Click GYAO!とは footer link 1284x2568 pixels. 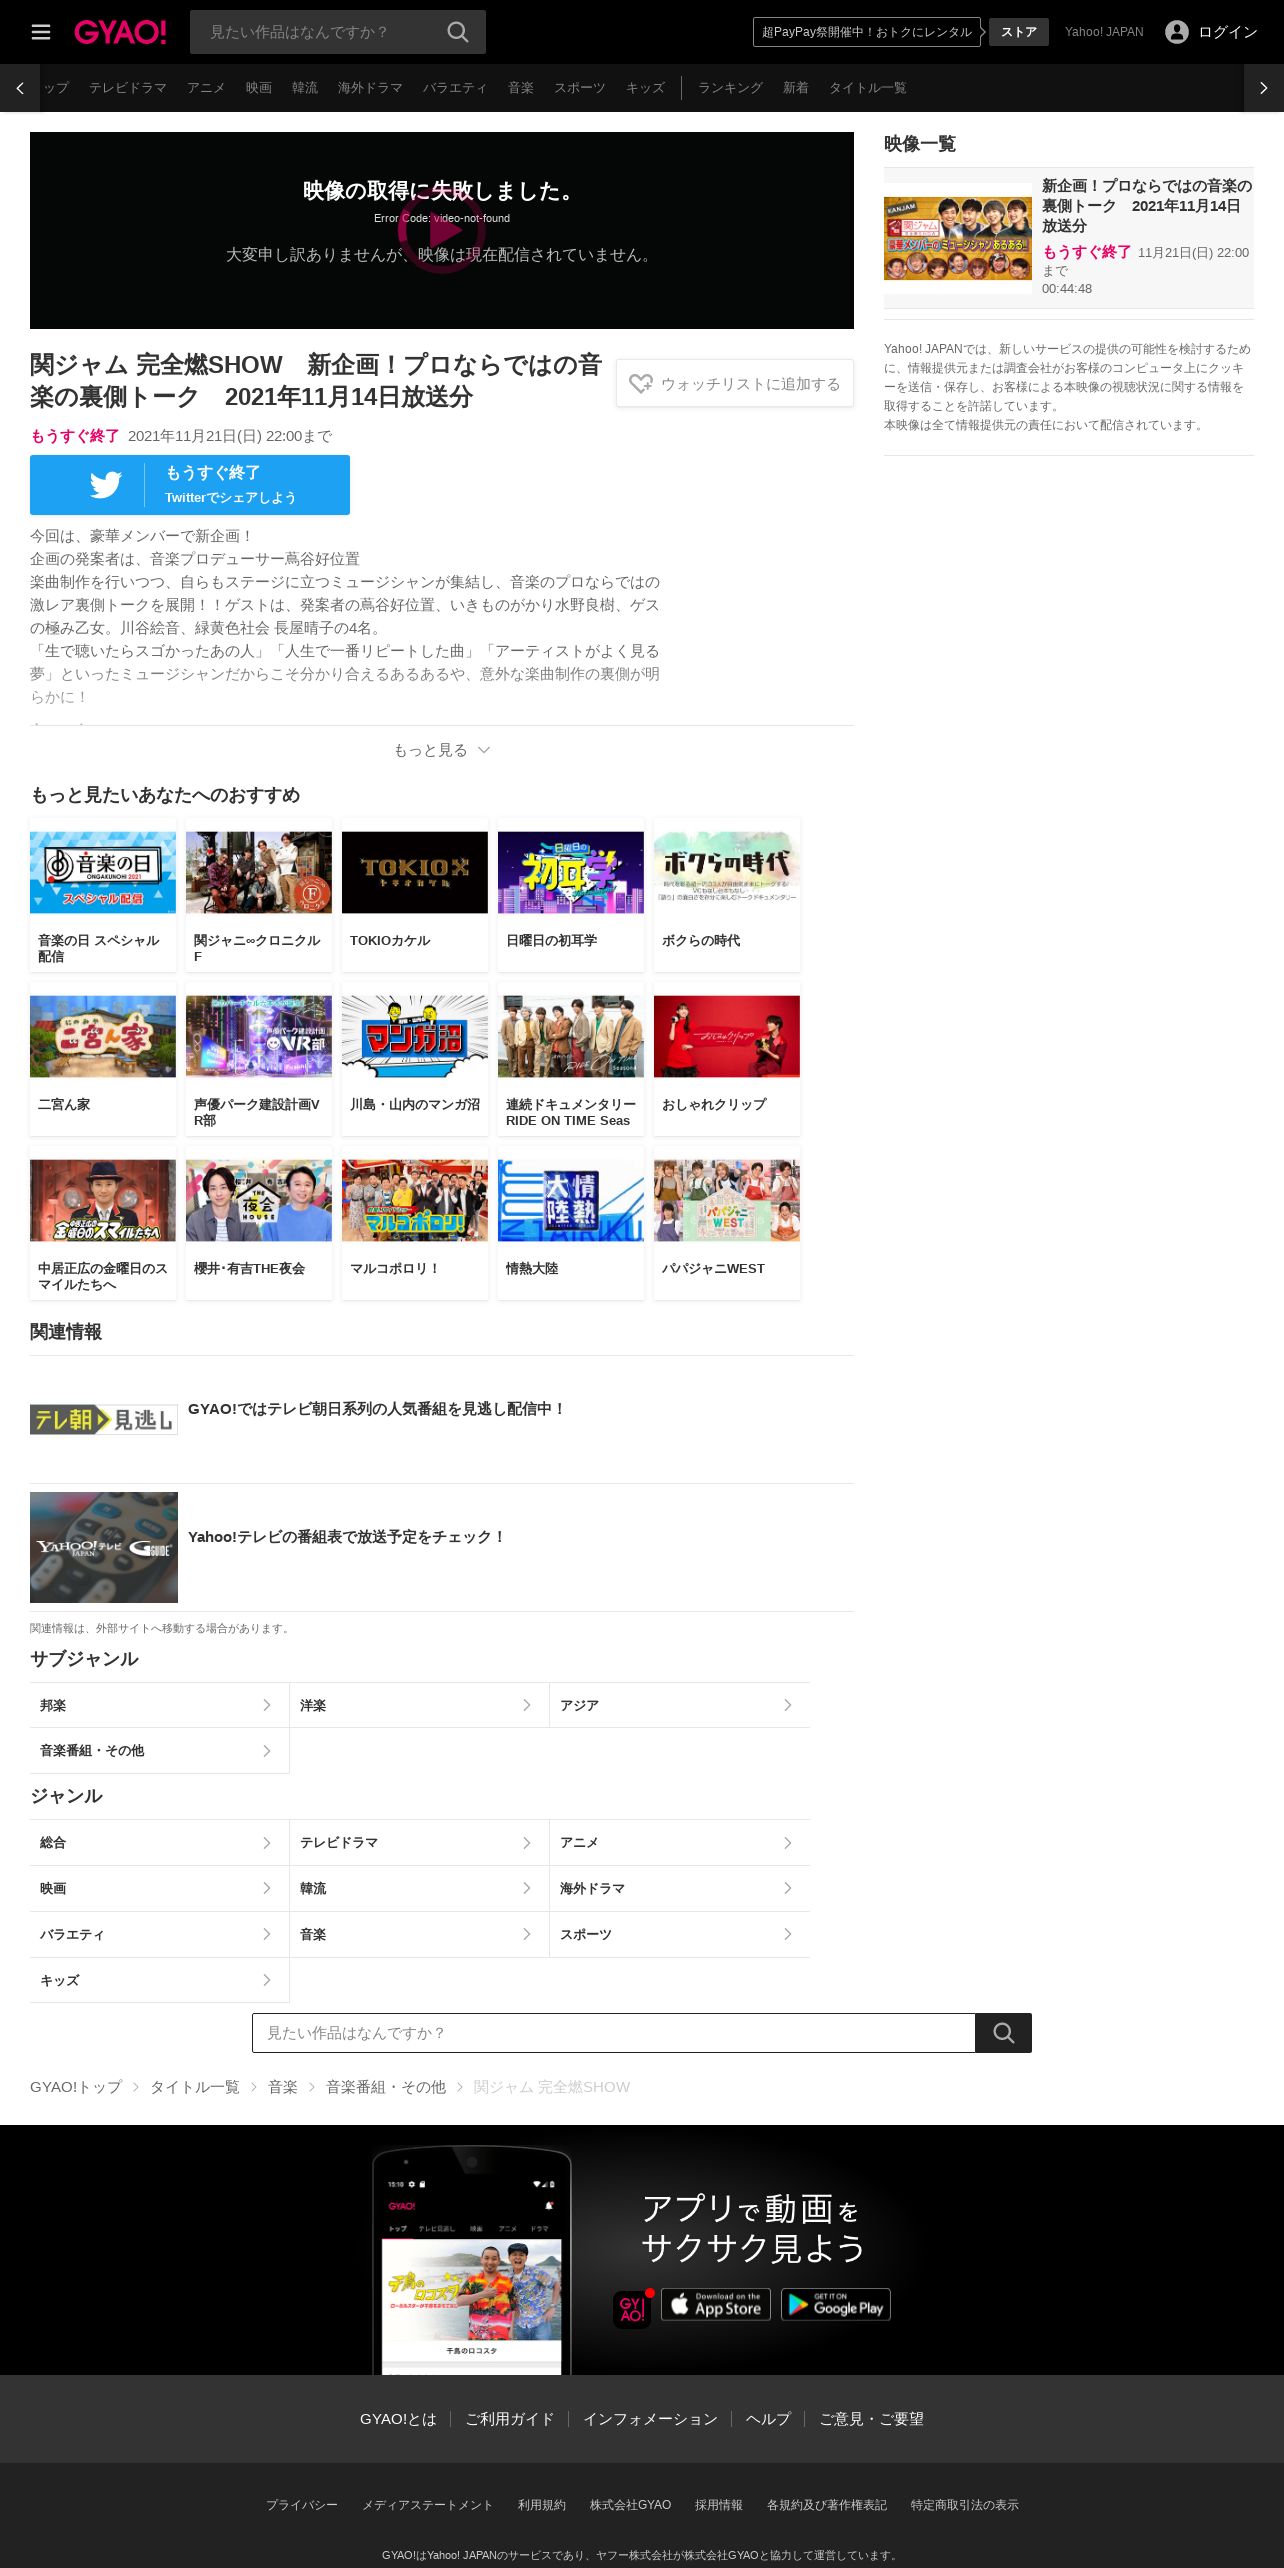click(398, 2419)
